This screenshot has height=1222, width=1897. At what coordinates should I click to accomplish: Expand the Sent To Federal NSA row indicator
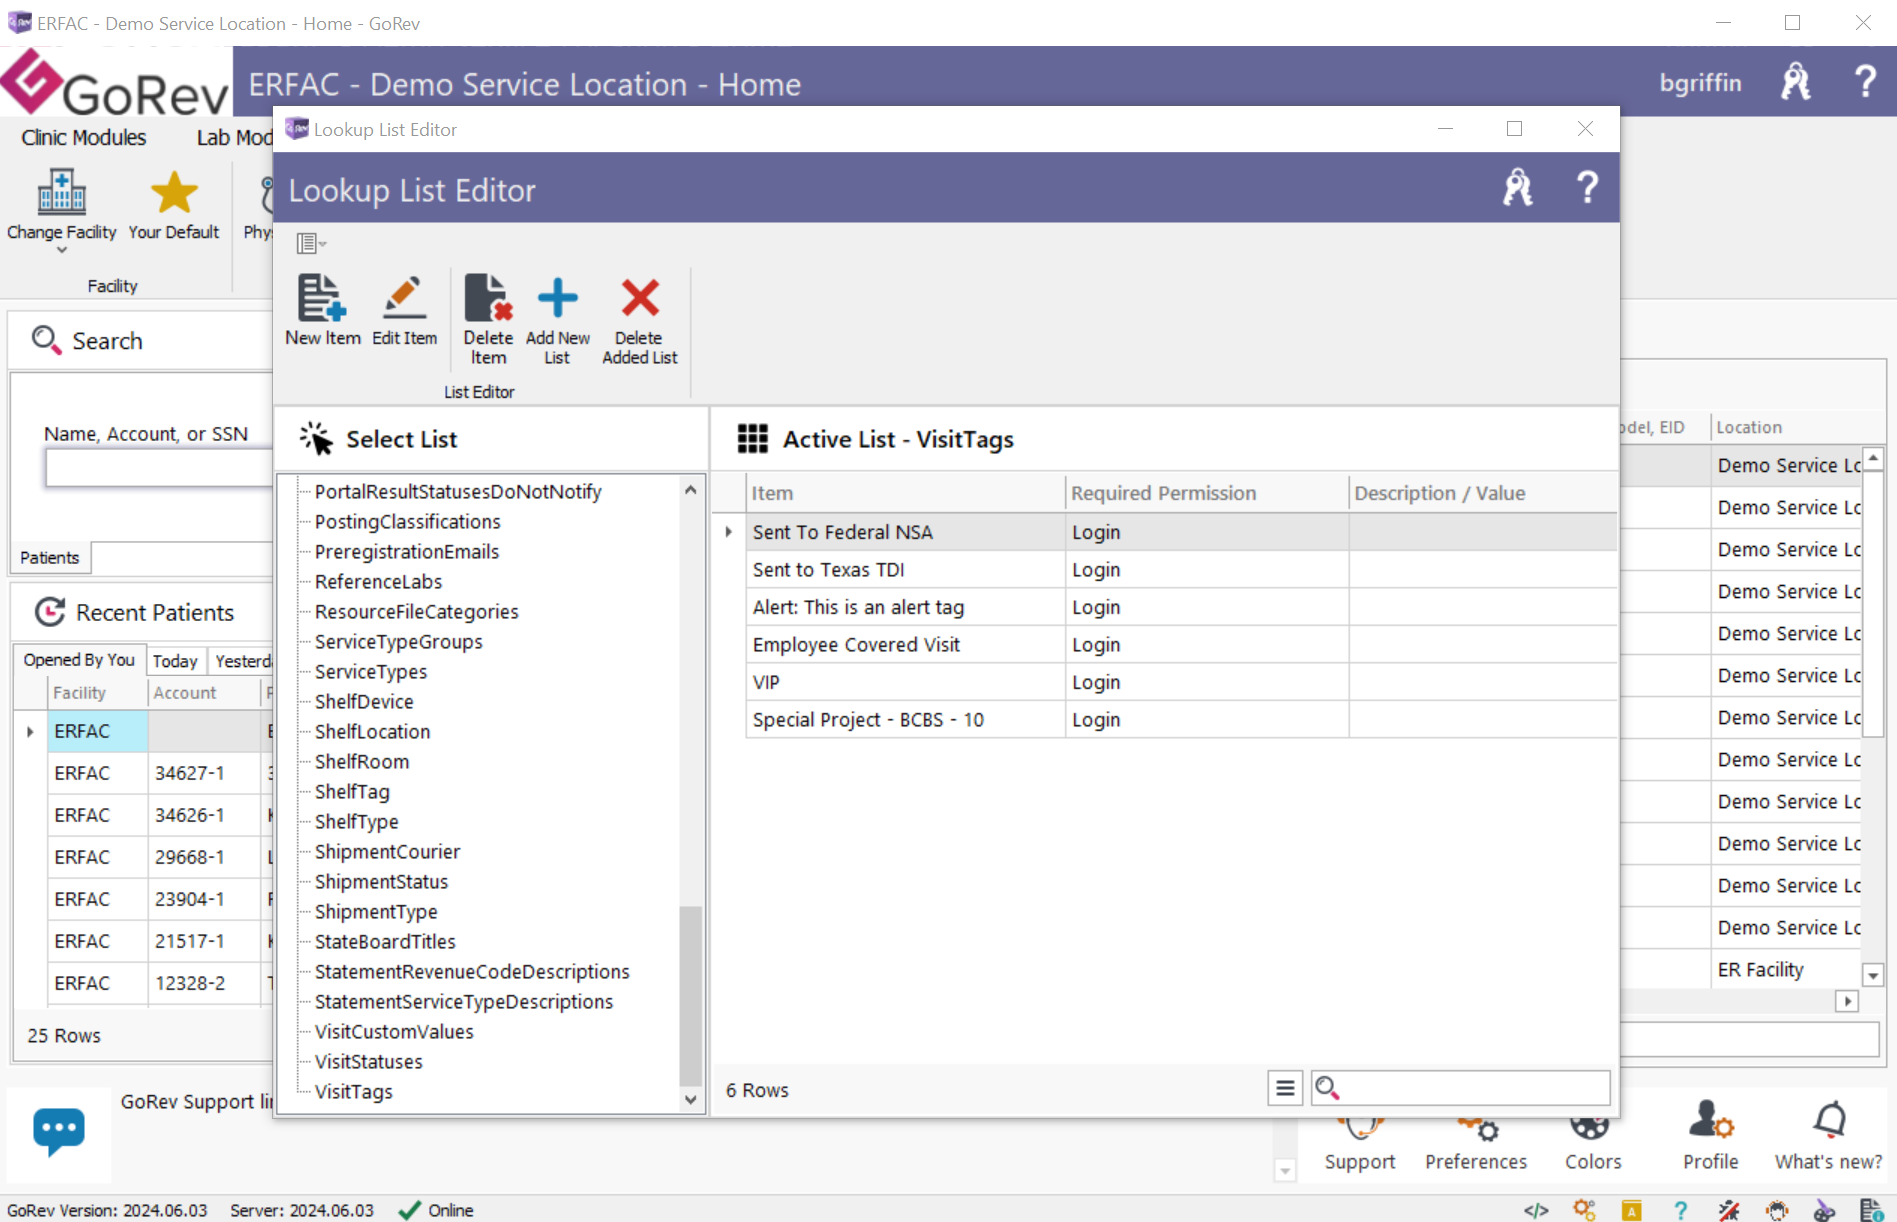(729, 532)
